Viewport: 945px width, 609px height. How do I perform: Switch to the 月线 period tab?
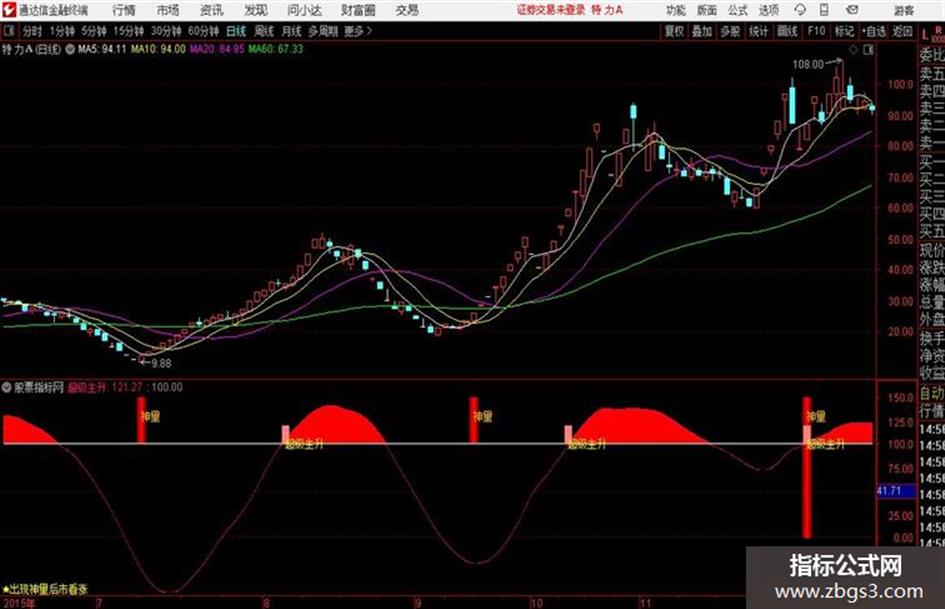(x=292, y=31)
